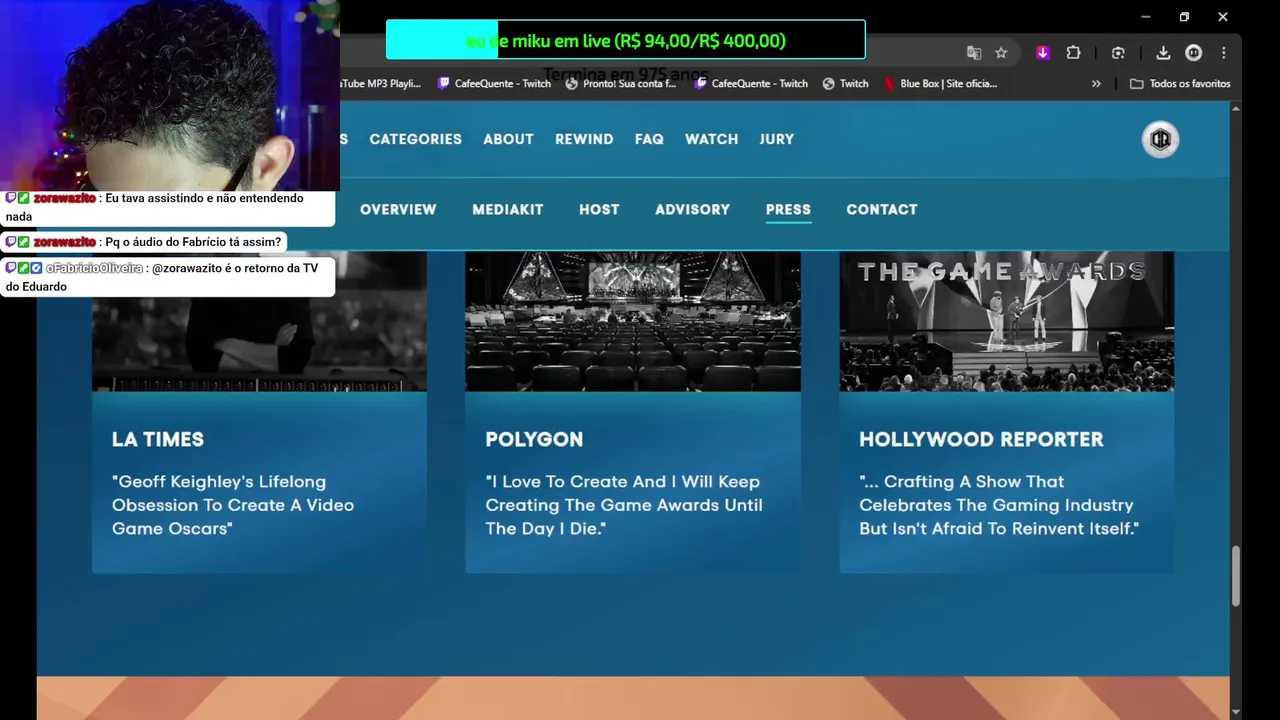
Task: Click the "Crafting A Show" quote
Action: (999, 505)
